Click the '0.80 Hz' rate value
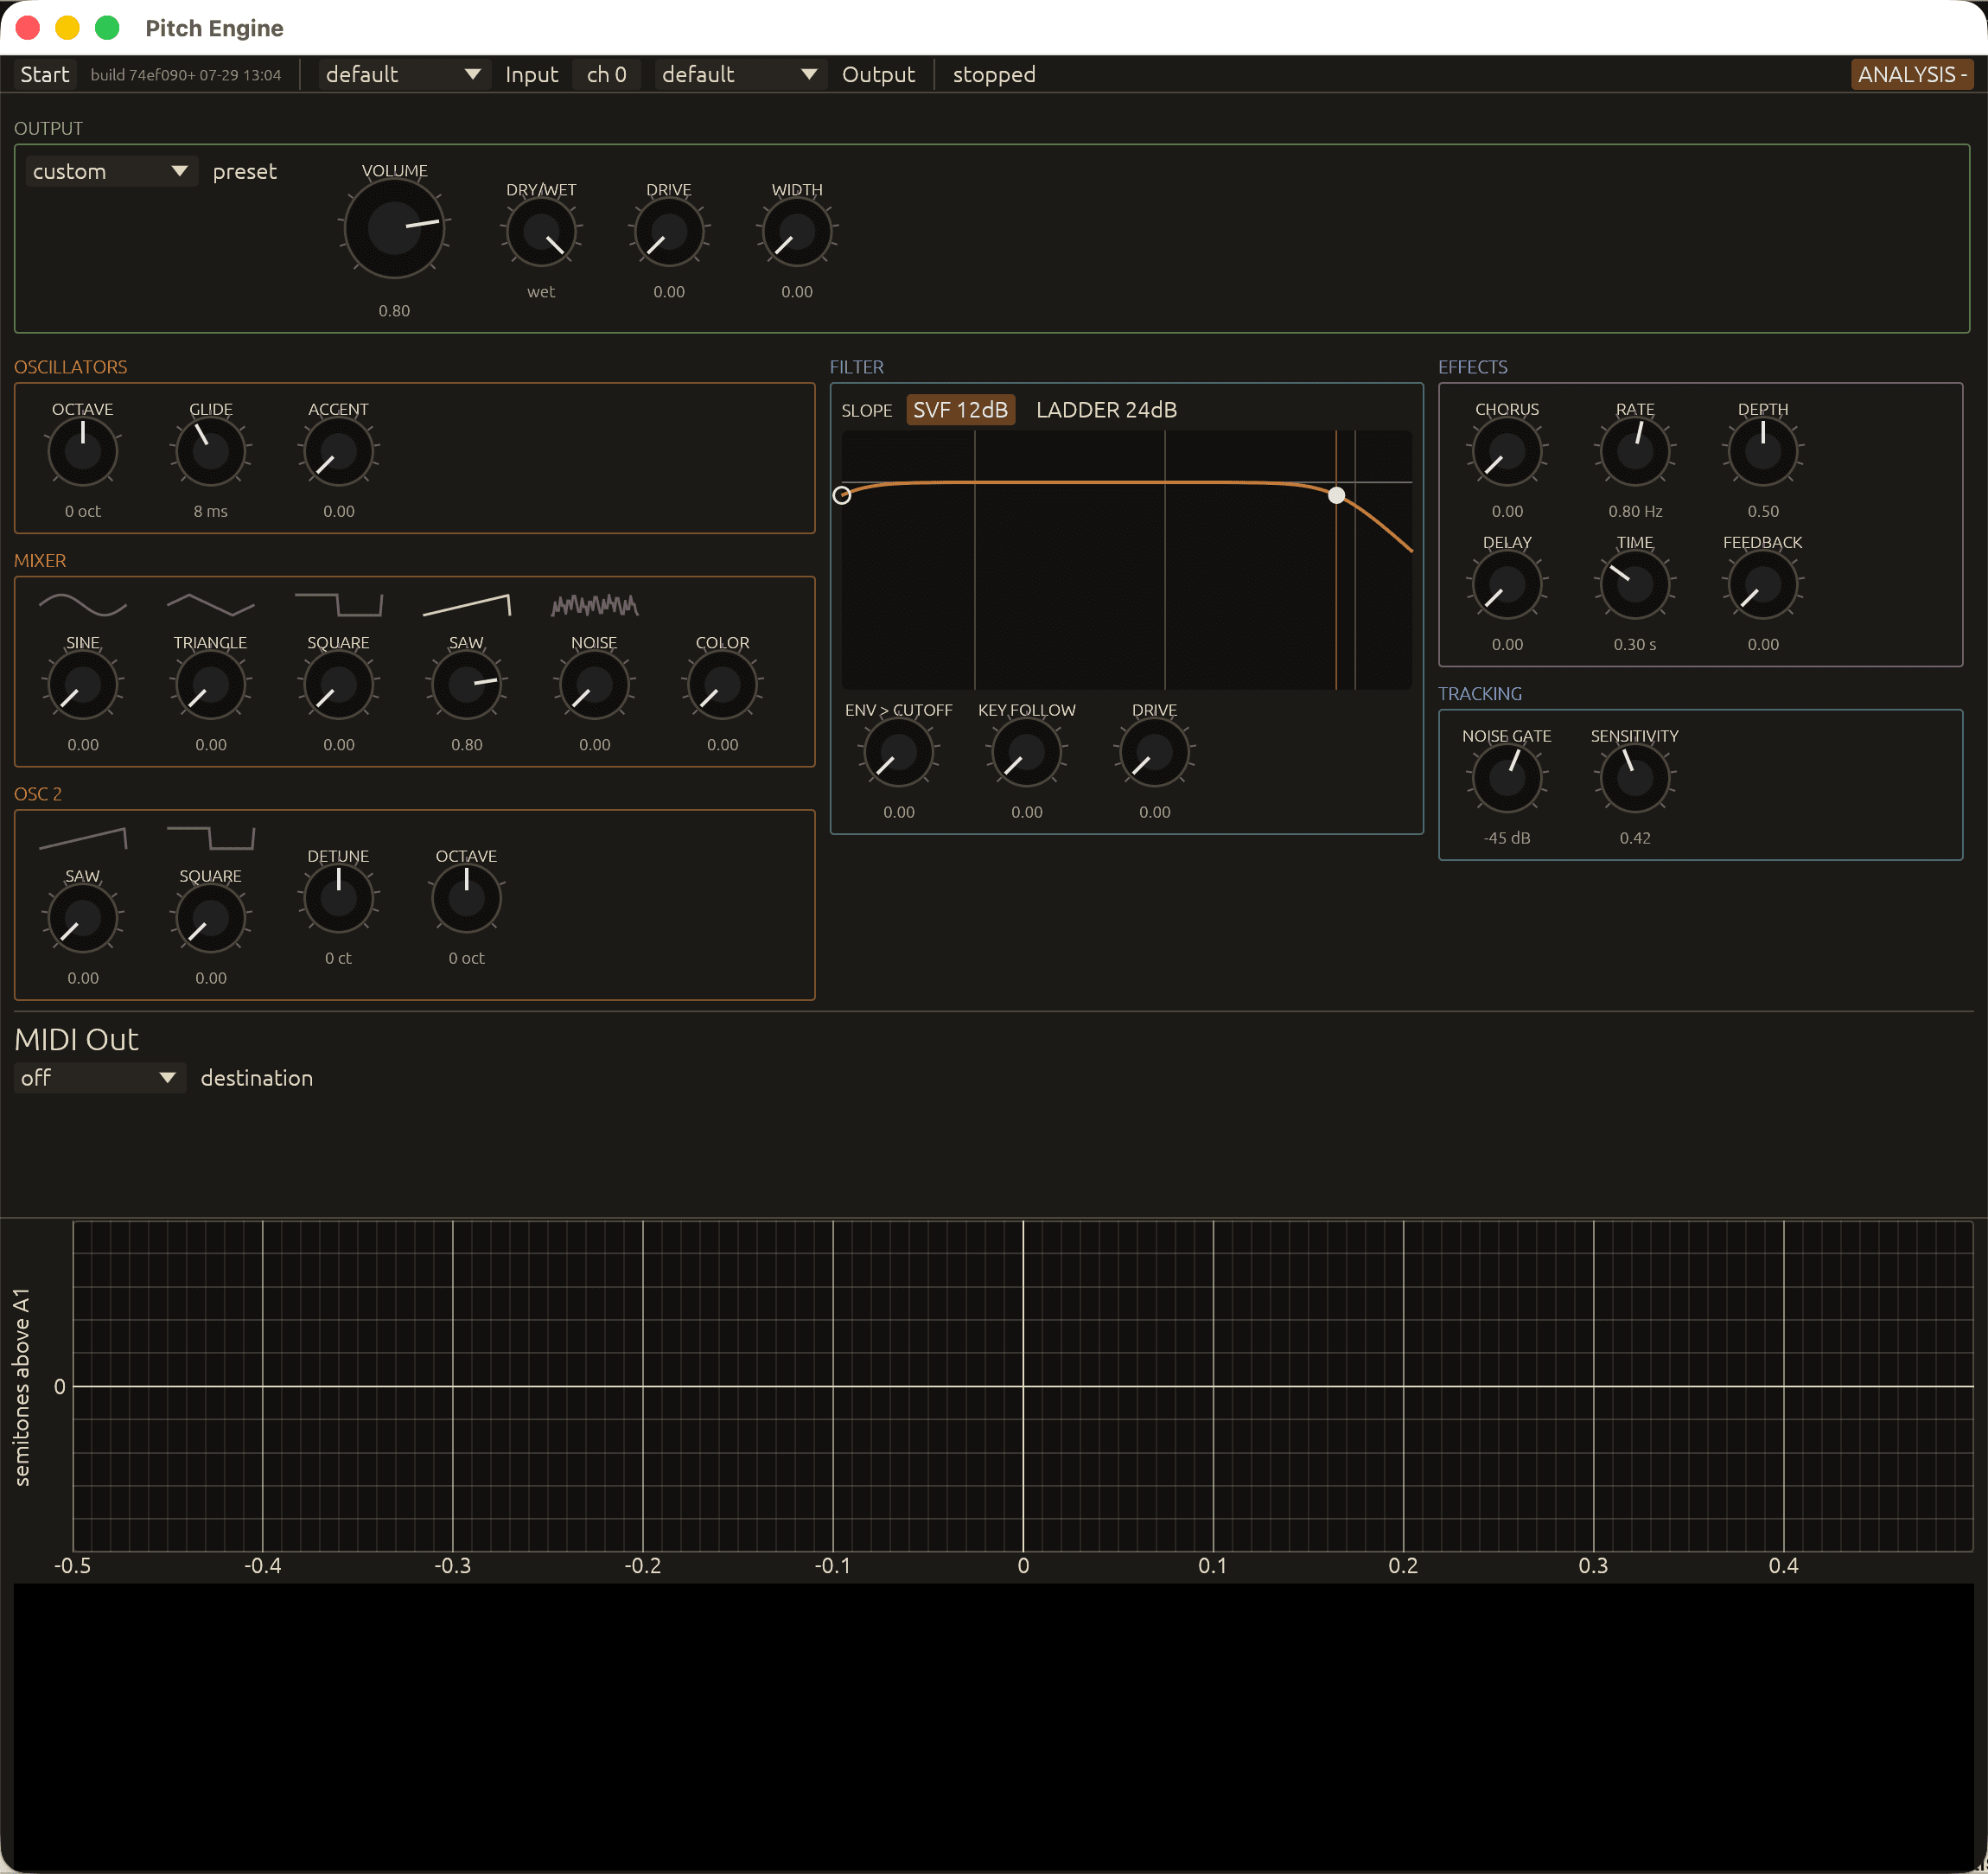The width and height of the screenshot is (1988, 1874). click(x=1635, y=511)
